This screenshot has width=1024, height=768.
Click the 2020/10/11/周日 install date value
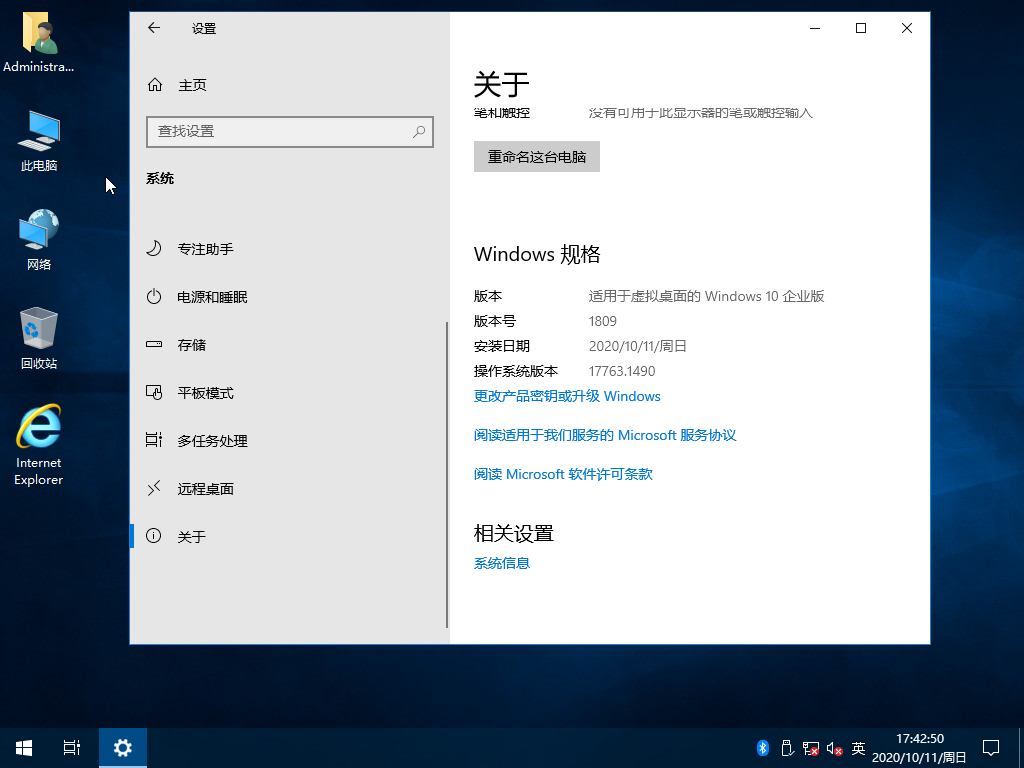[637, 346]
